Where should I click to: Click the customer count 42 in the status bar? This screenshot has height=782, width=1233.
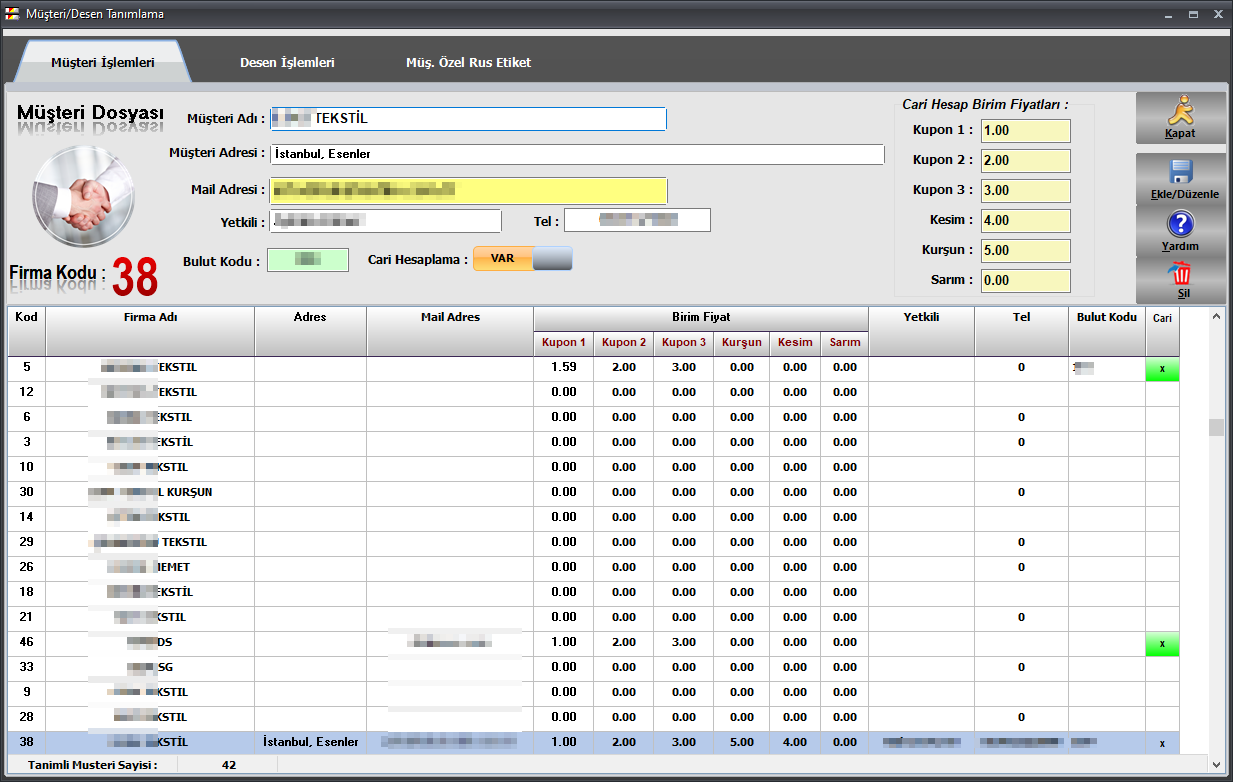coord(230,765)
